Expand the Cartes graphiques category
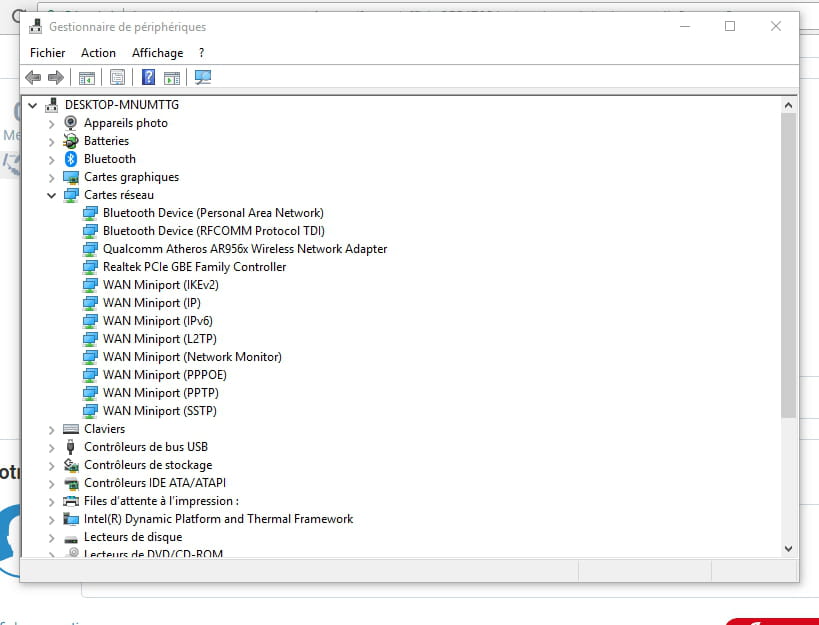 coord(51,178)
